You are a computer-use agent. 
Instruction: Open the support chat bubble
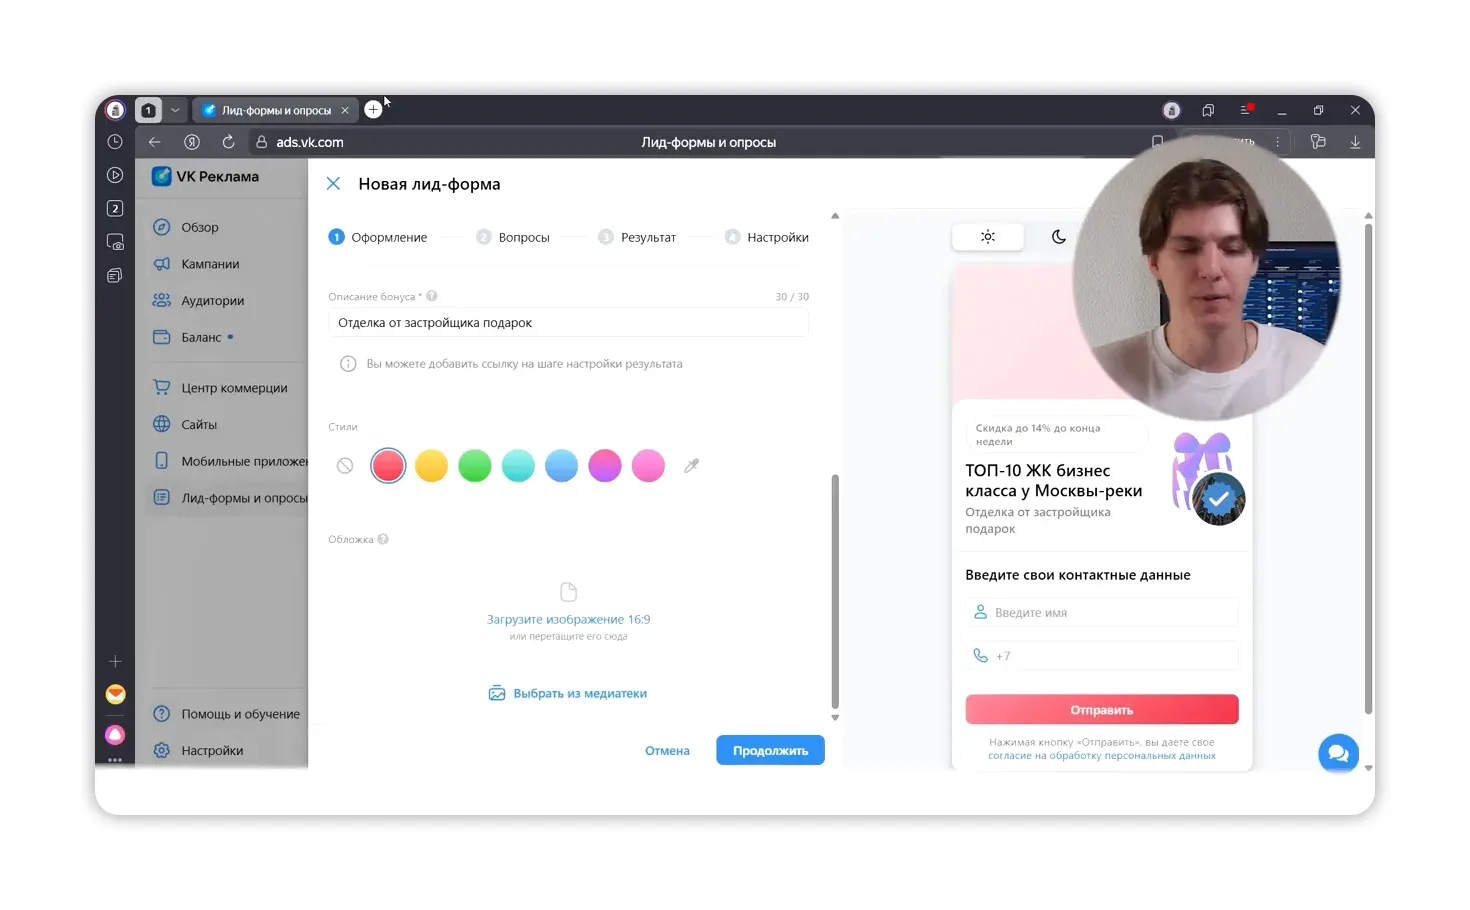coord(1338,753)
